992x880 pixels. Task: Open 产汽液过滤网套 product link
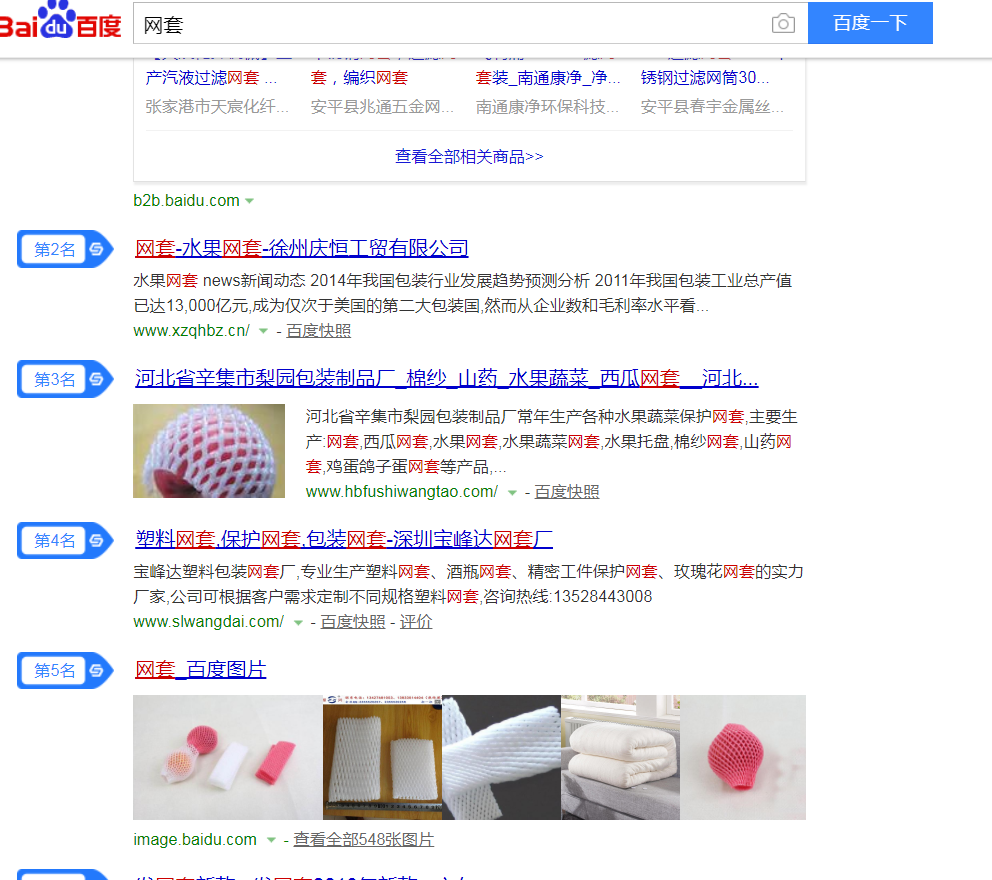tap(211, 78)
